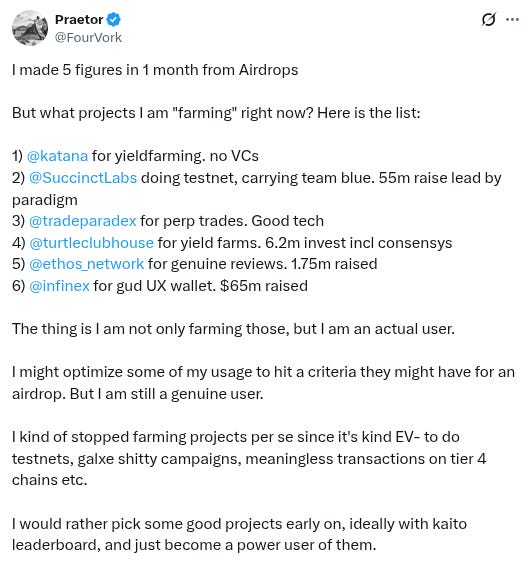The width and height of the screenshot is (528, 563).
Task: Click the "$65m raised" text
Action: point(264,286)
